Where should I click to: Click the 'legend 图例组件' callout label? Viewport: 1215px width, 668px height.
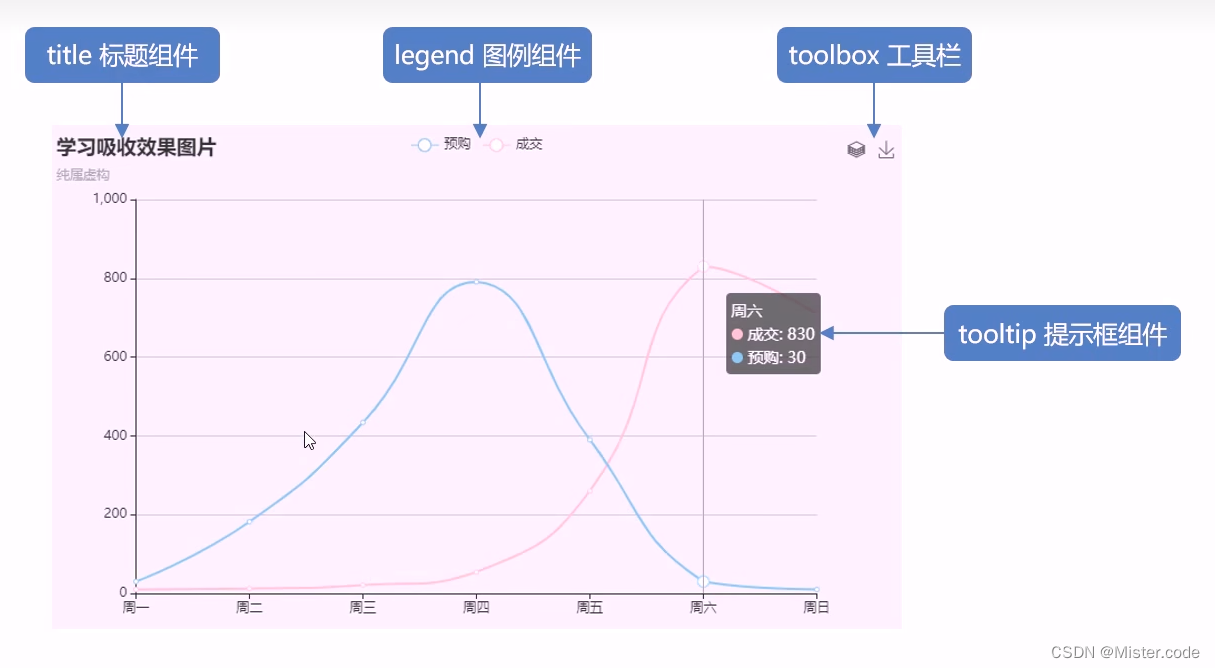pyautogui.click(x=487, y=55)
